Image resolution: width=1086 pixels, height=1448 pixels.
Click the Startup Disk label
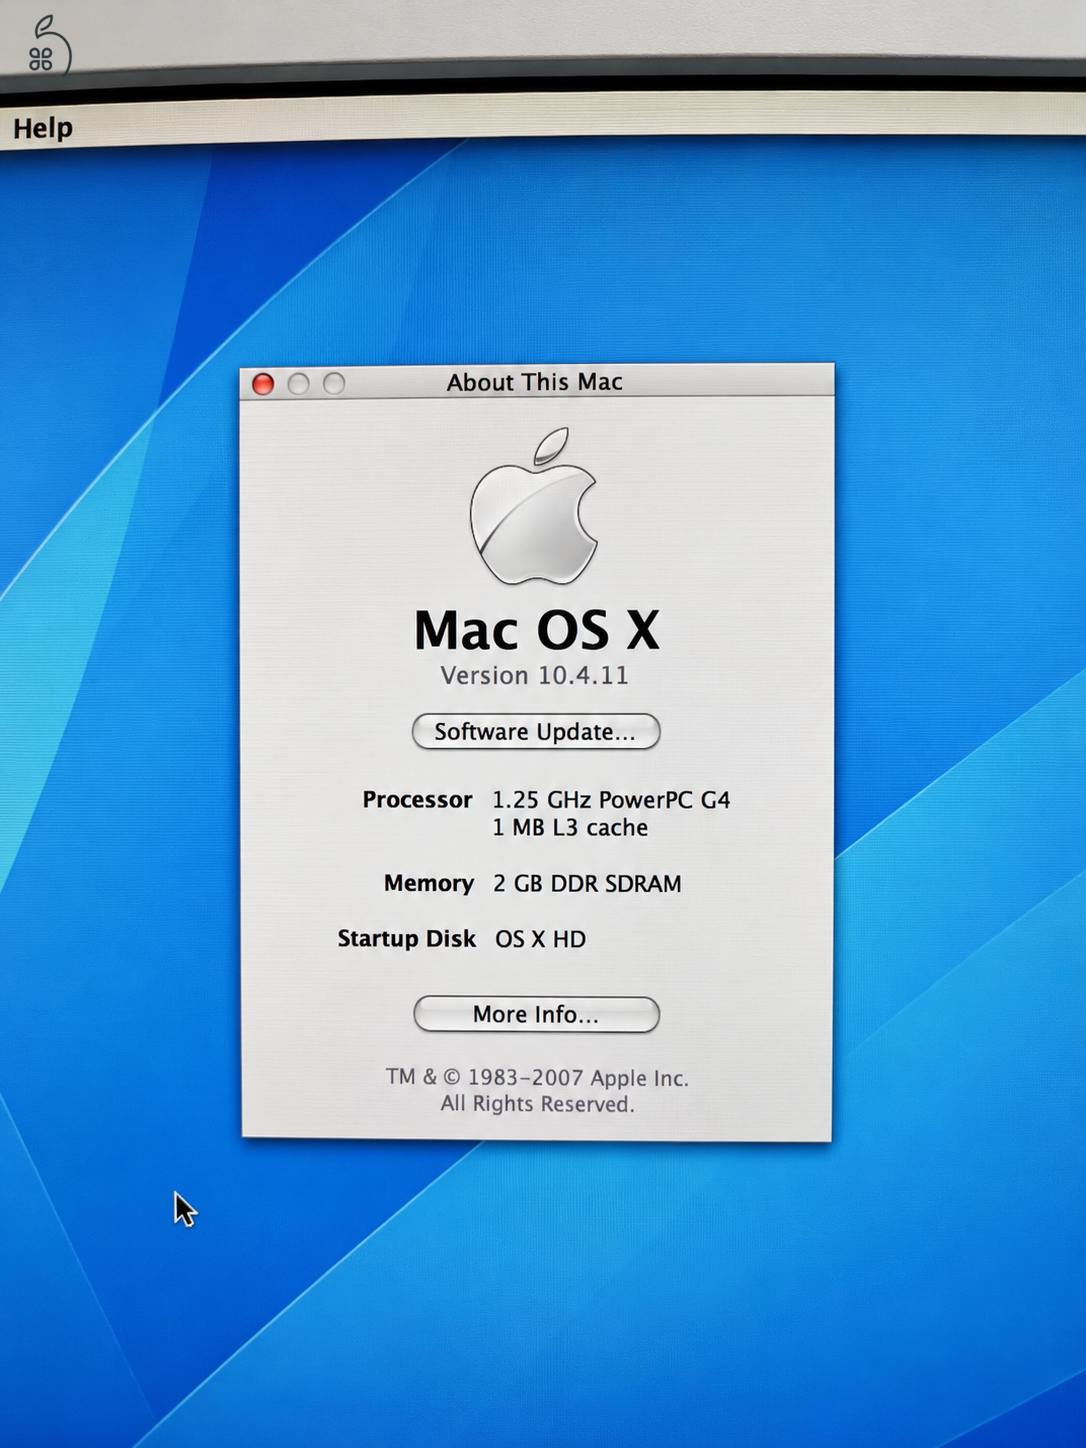pyautogui.click(x=406, y=938)
